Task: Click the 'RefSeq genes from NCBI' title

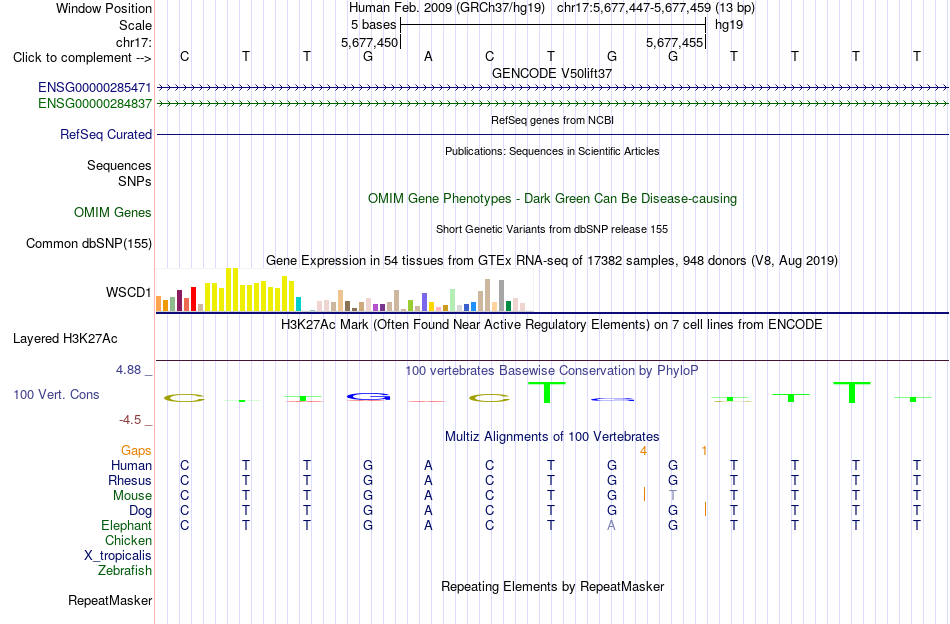Action: (552, 120)
